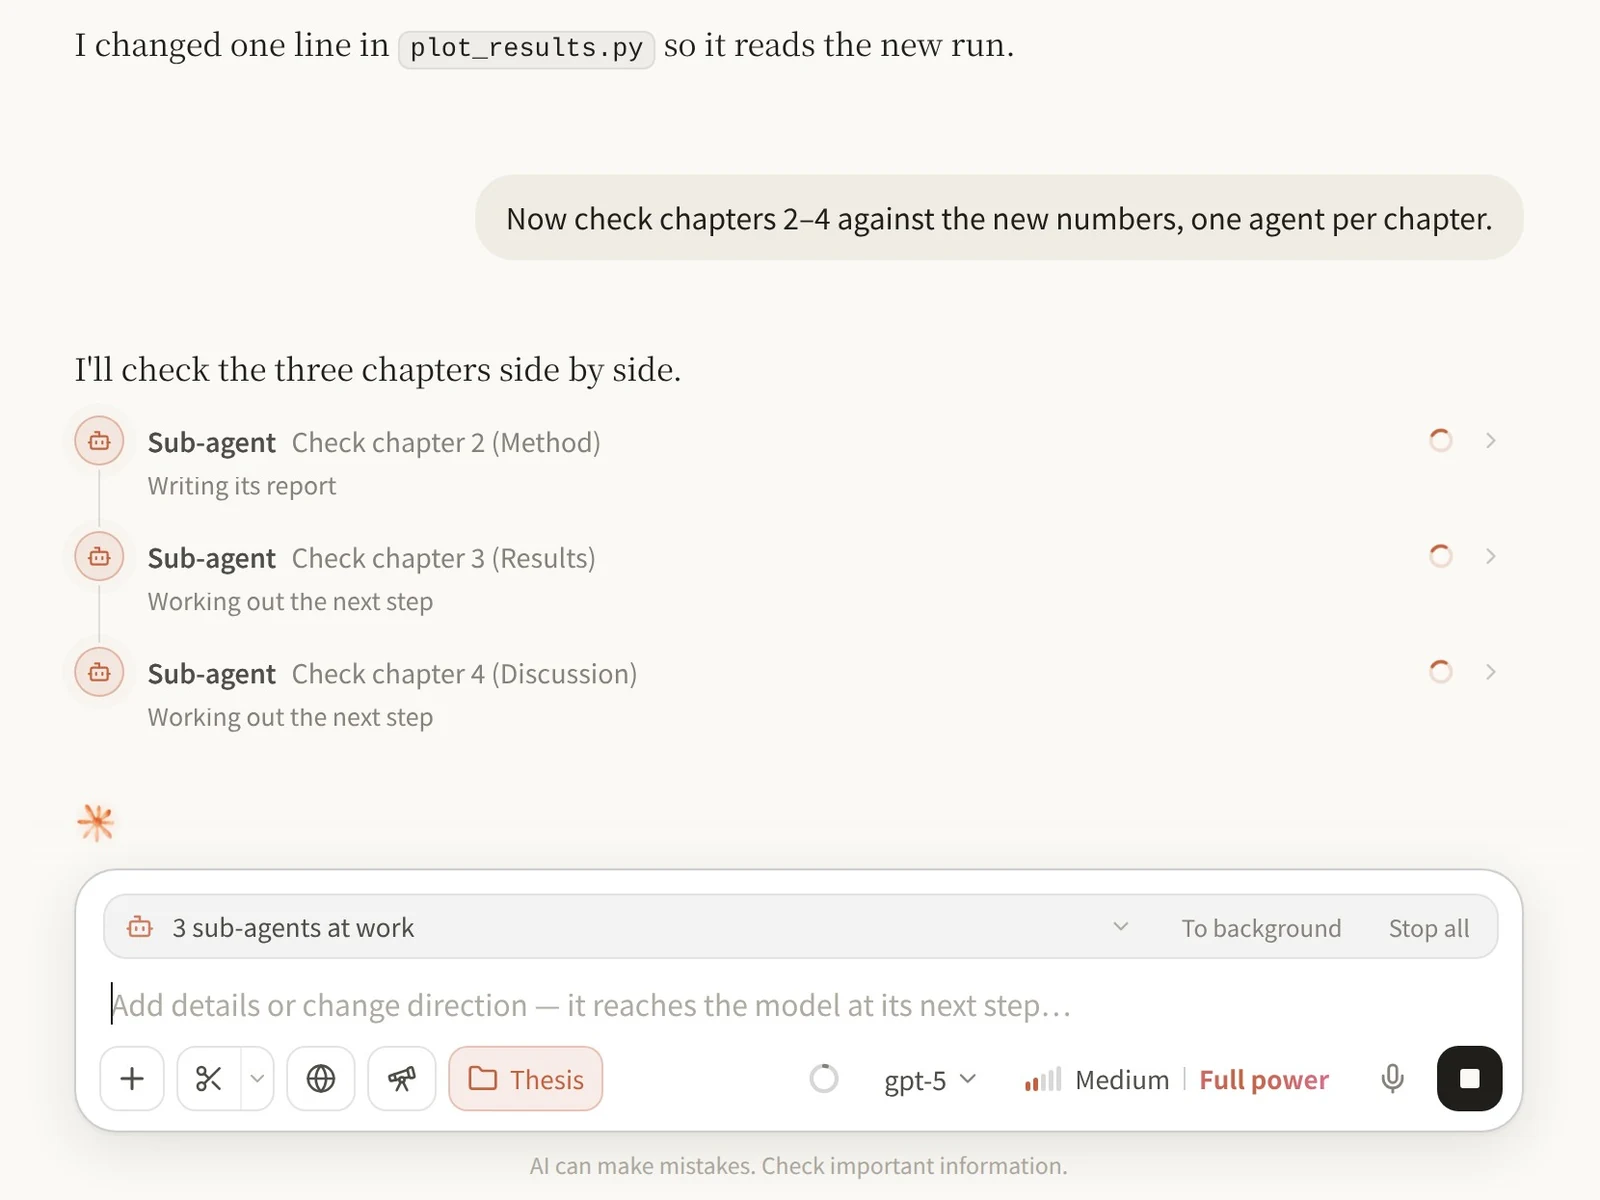Click Stop all sub-agents
This screenshot has width=1600, height=1200.
(1429, 928)
